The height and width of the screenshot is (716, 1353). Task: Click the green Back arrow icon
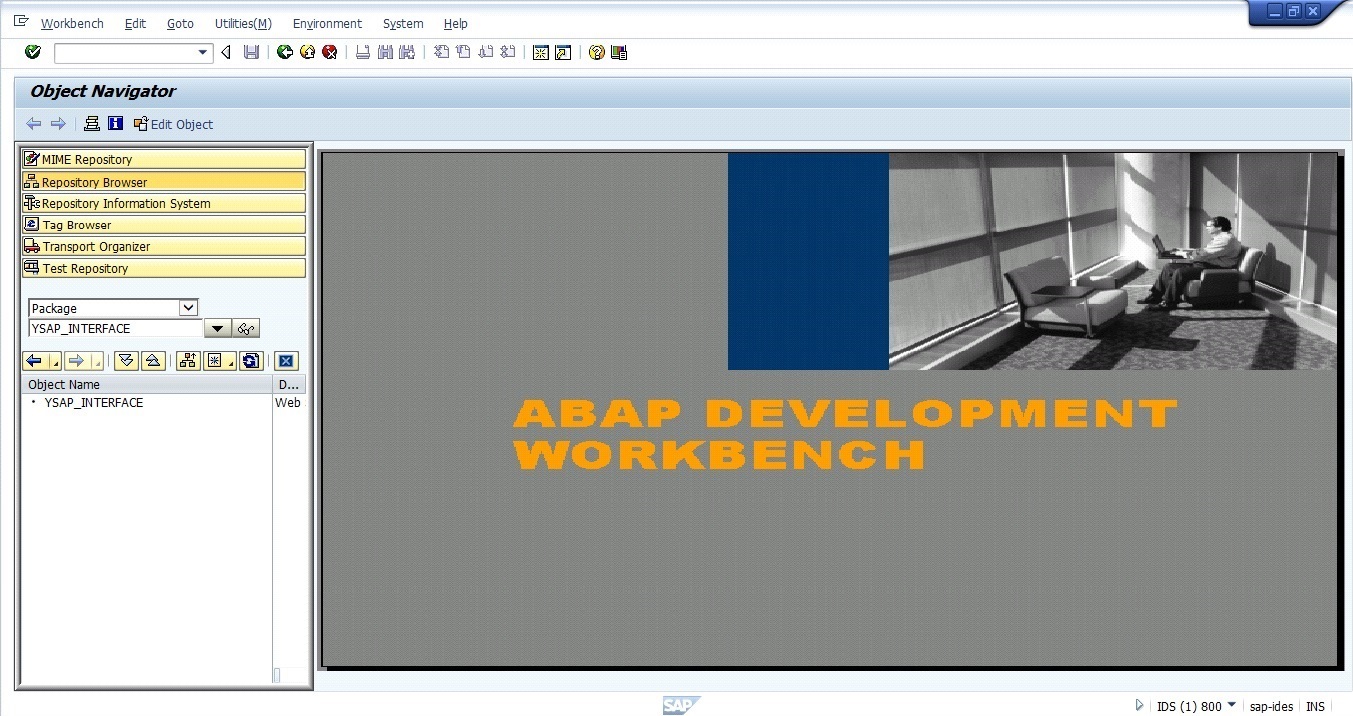pos(285,52)
